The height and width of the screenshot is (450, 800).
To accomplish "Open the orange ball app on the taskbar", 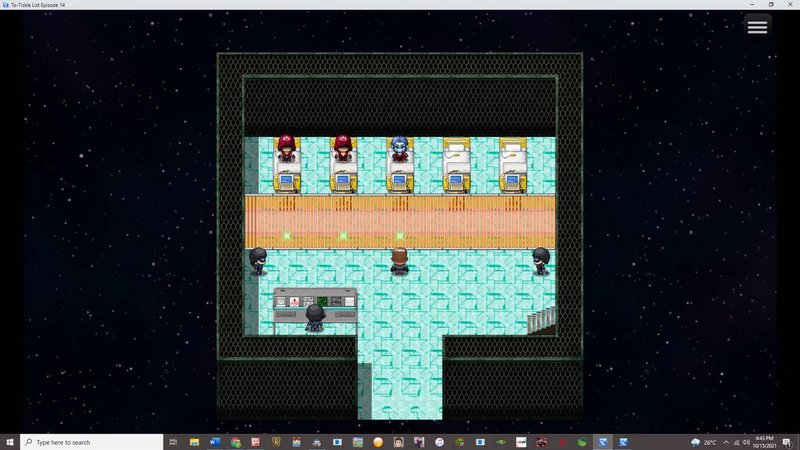I will 378,442.
